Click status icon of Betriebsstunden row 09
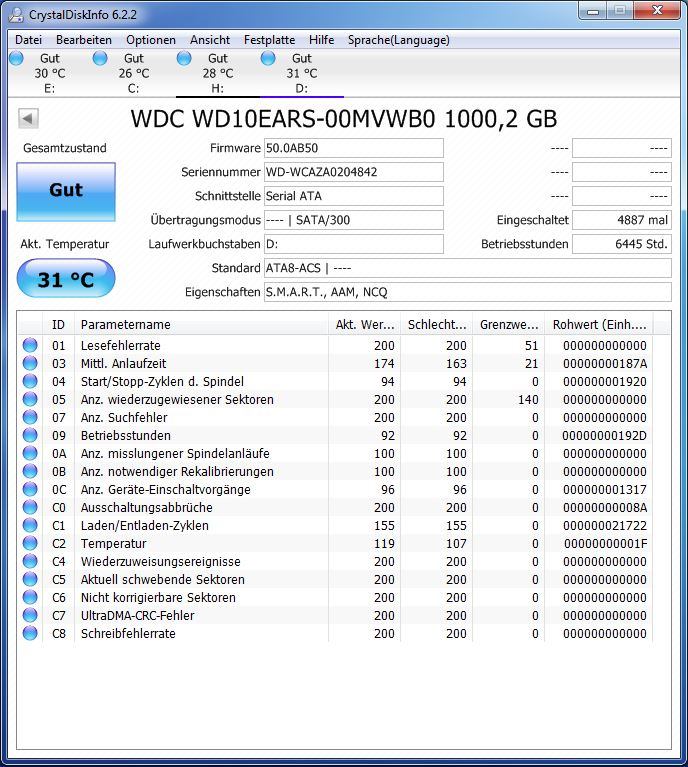Screen dimensions: 688x767 (x=30, y=435)
